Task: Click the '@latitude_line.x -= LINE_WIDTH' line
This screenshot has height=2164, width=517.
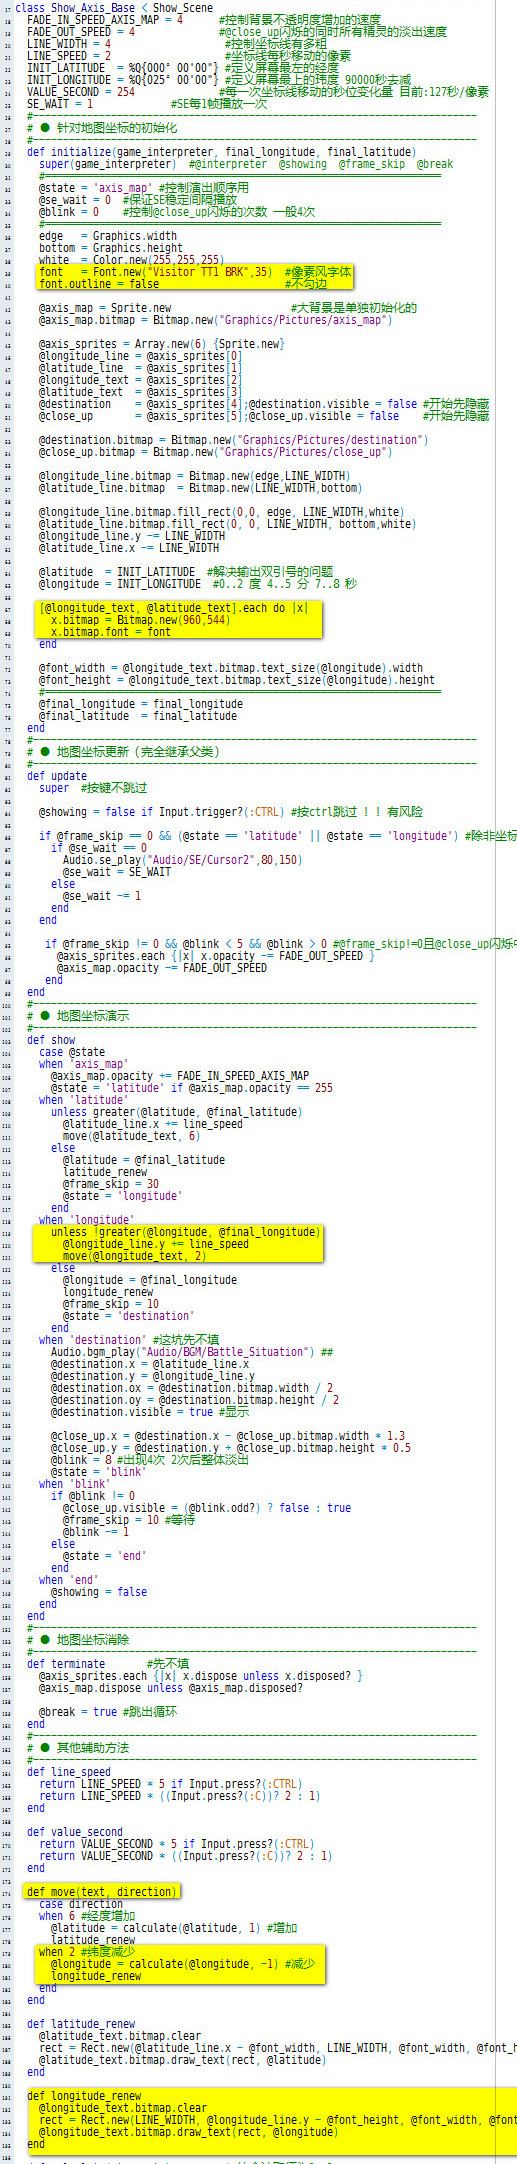Action: click(129, 548)
